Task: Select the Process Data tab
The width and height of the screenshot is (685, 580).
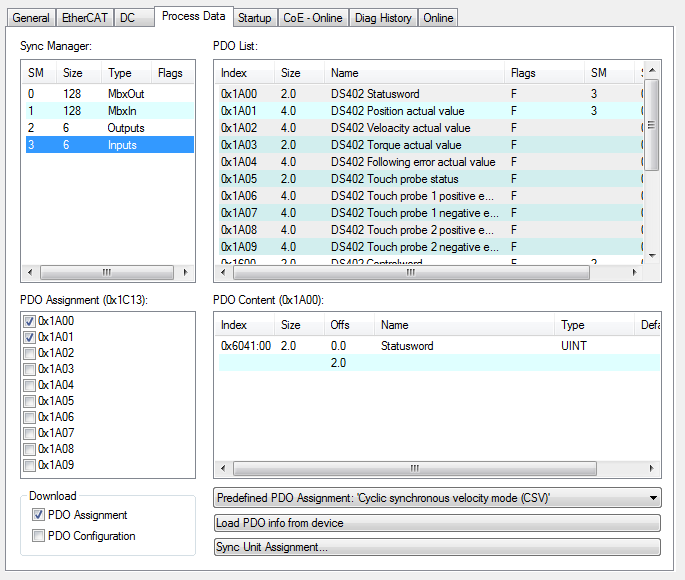Action: pyautogui.click(x=194, y=16)
